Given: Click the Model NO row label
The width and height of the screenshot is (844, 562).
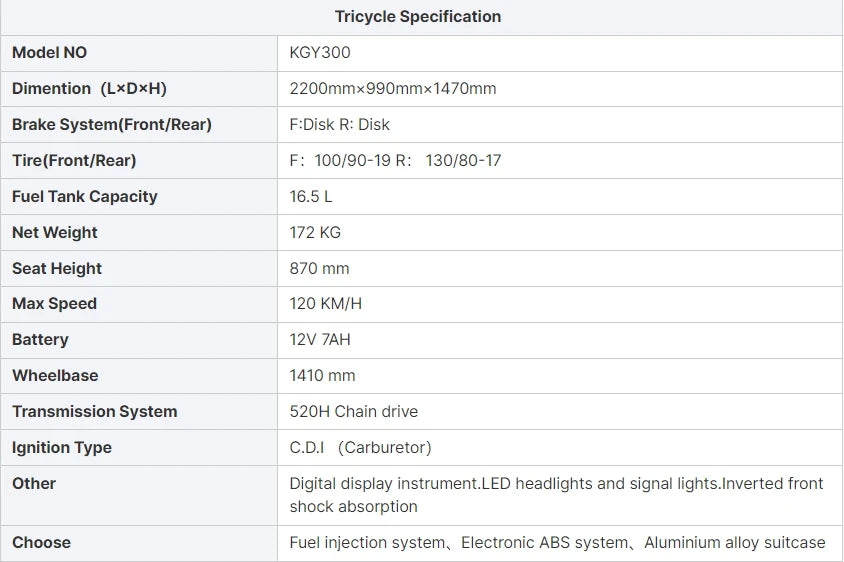Looking at the screenshot, I should click(x=50, y=53).
